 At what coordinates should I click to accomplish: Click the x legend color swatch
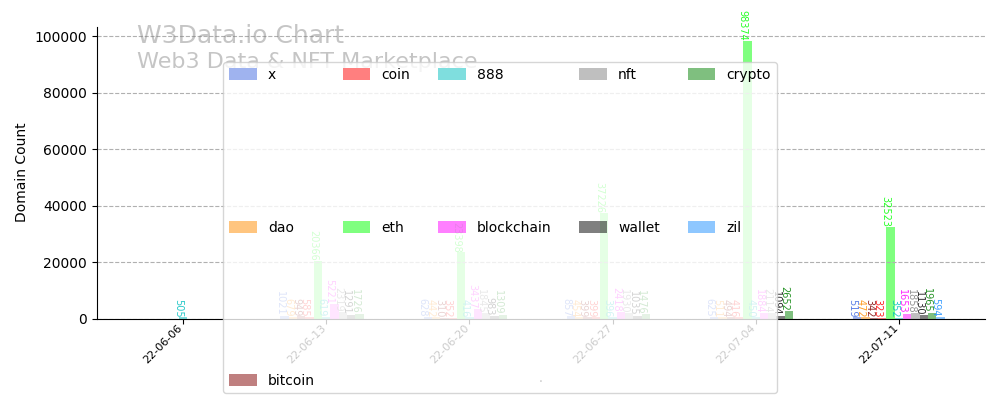coord(243,74)
